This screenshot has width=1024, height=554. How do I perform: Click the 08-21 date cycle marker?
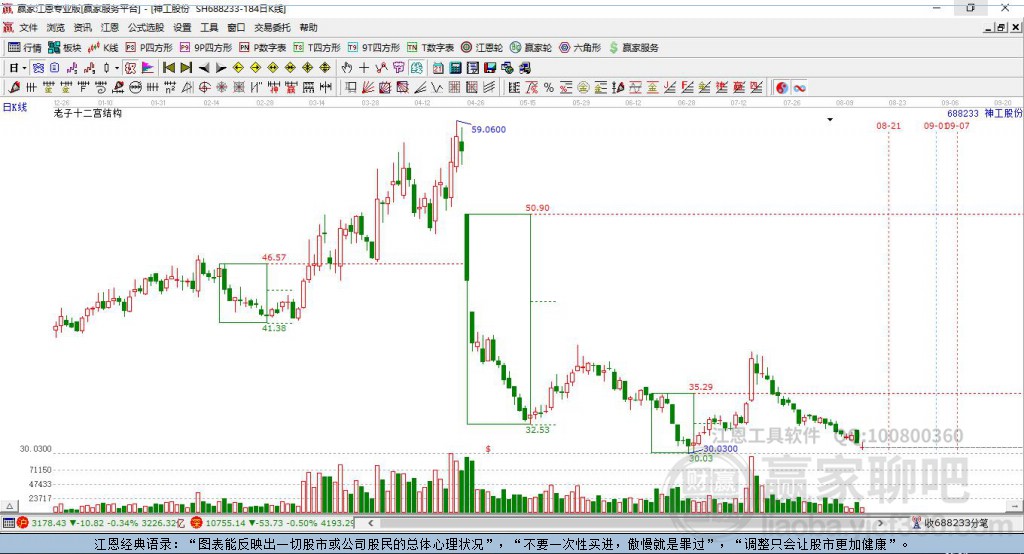pos(888,126)
